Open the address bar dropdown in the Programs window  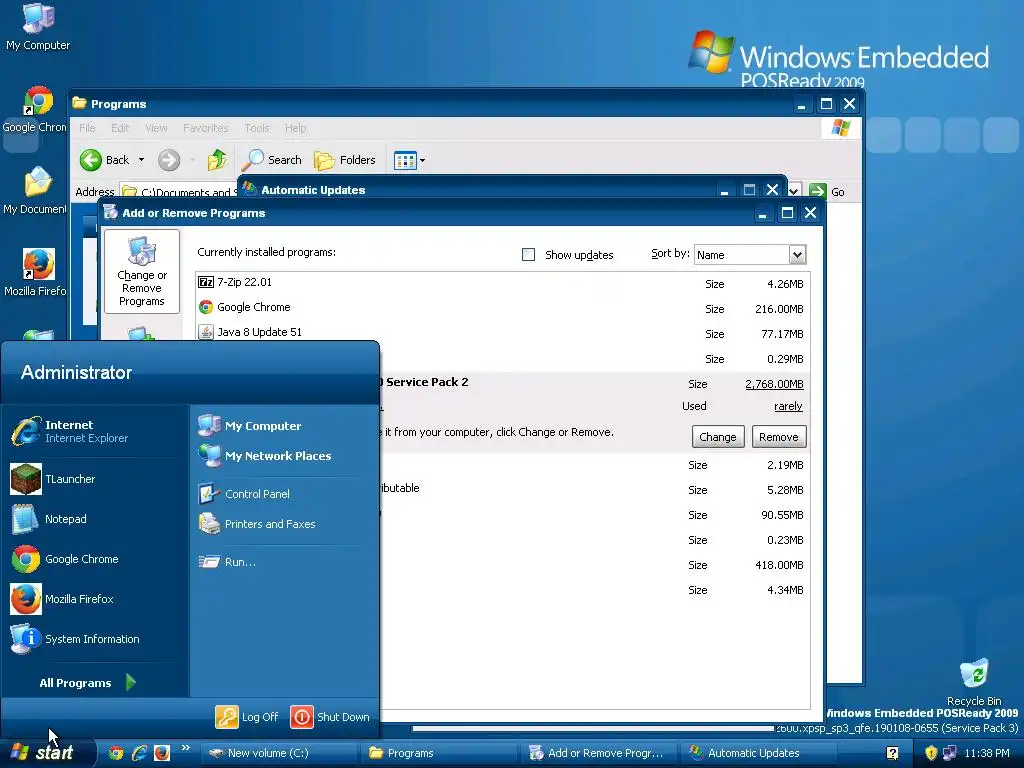(794, 192)
